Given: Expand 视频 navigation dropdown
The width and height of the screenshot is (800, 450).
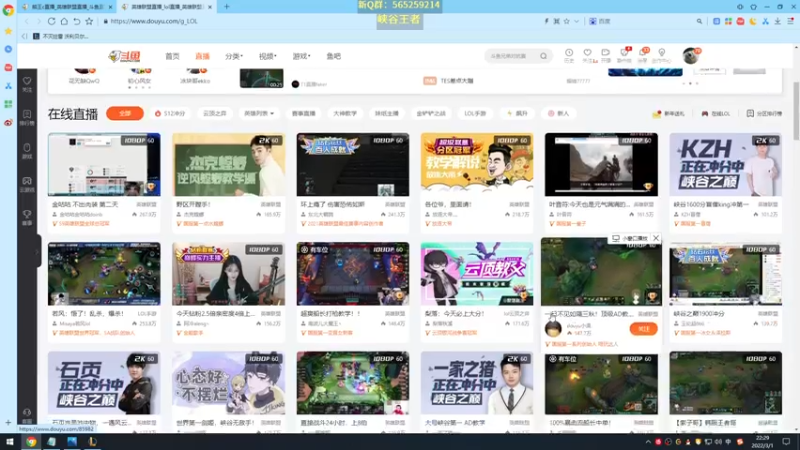Looking at the screenshot, I should (267, 56).
